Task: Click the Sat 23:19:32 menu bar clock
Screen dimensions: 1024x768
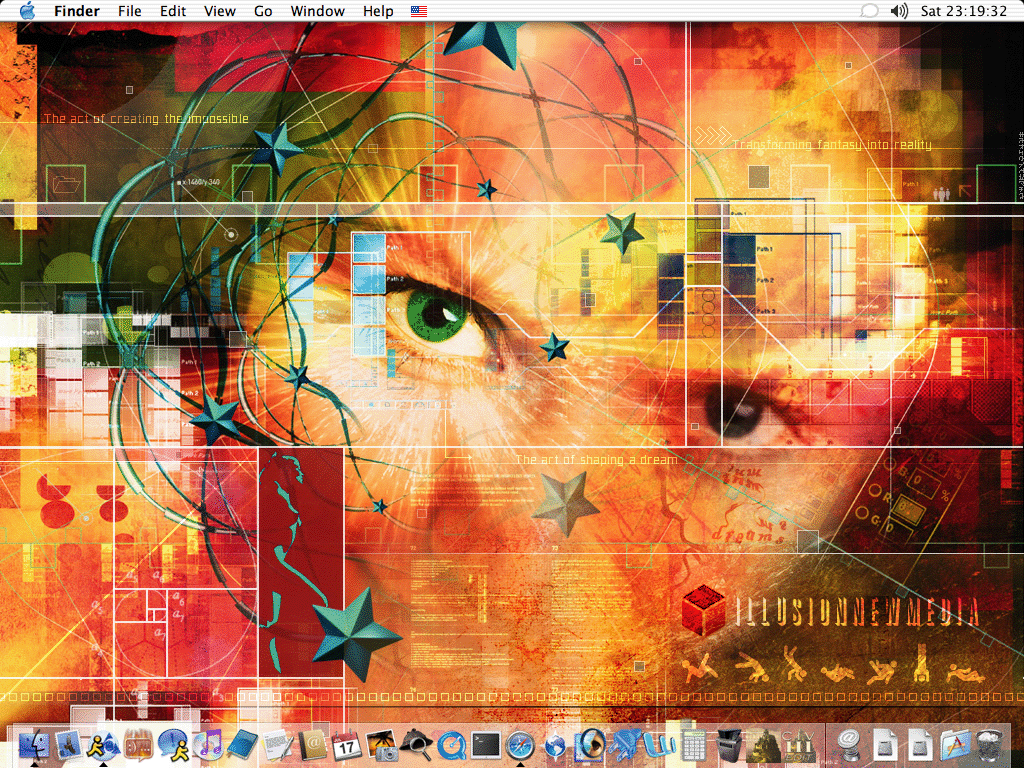Action: pos(964,11)
